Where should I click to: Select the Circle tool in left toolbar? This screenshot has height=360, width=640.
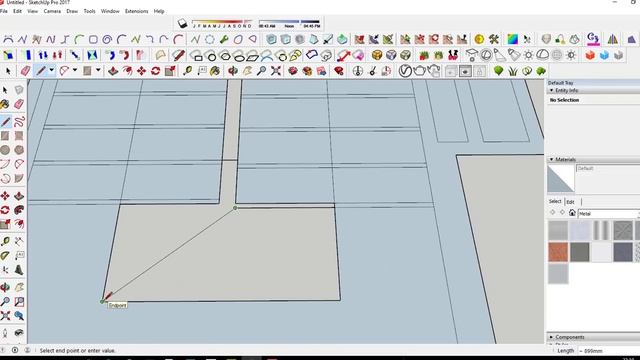click(5, 150)
